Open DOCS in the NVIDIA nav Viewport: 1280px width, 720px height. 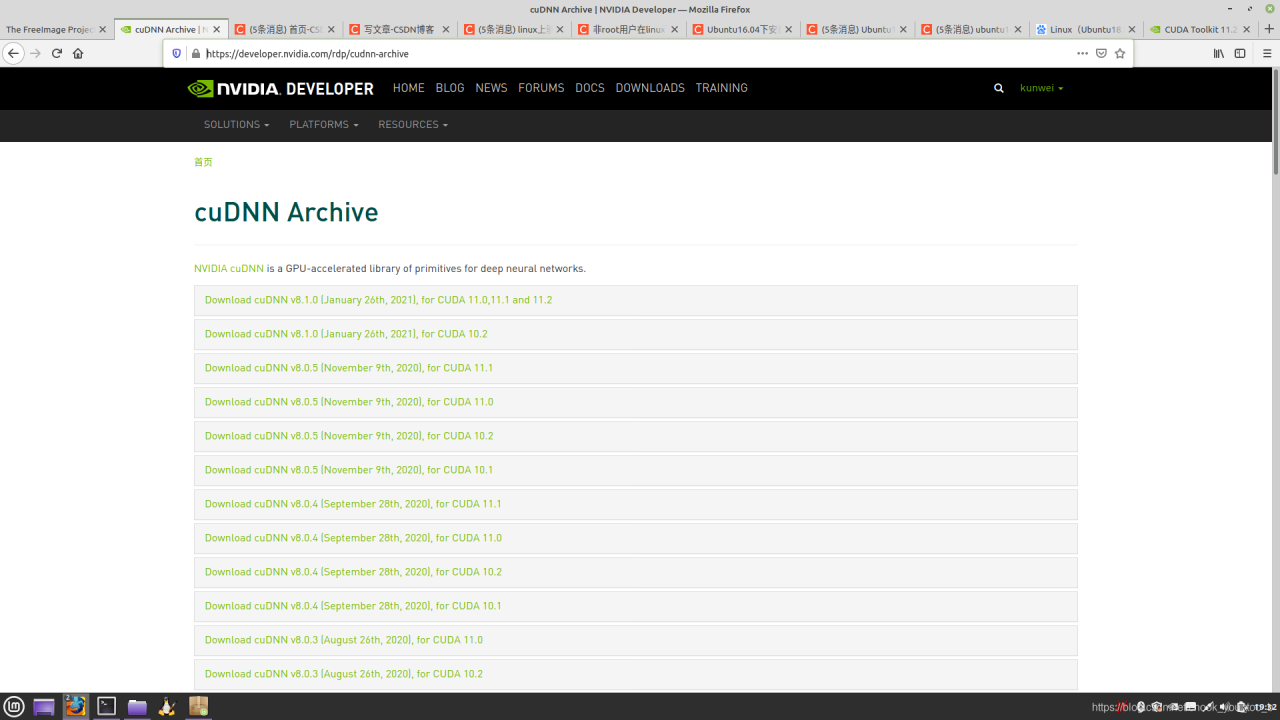coord(590,88)
